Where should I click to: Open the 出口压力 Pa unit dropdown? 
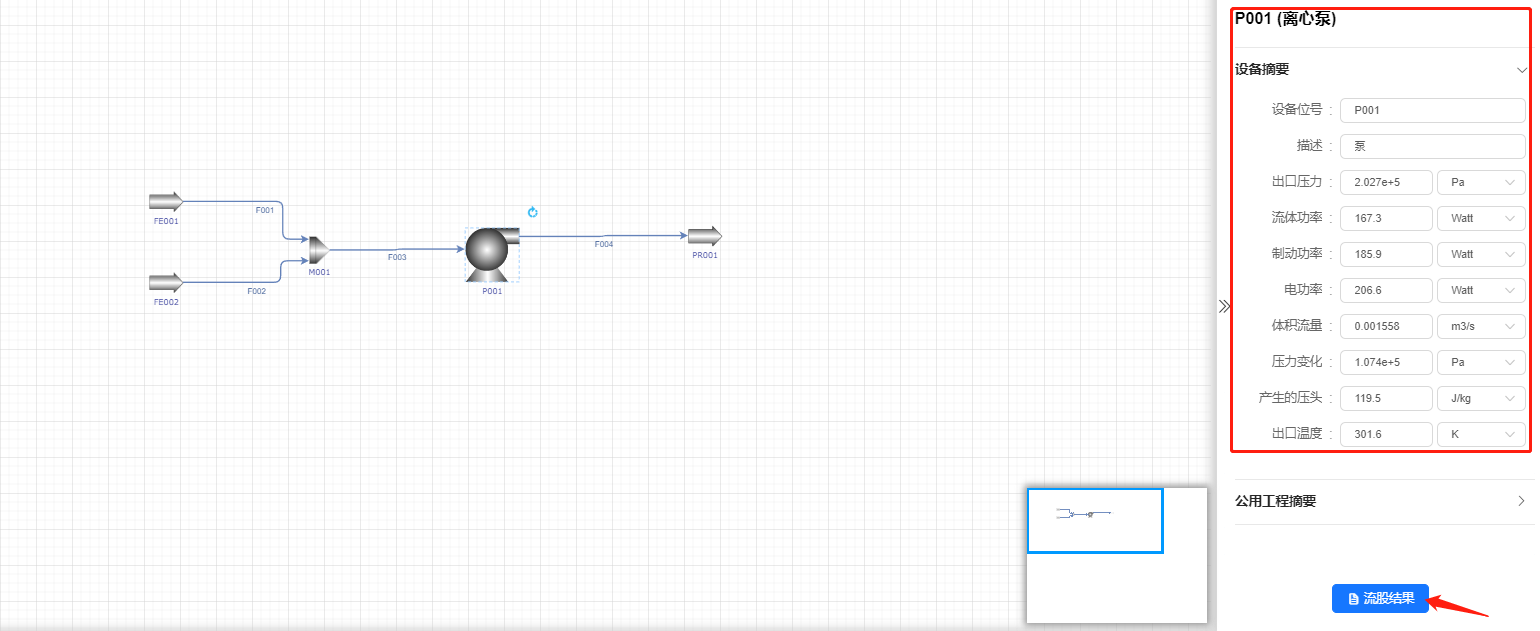coord(1481,182)
